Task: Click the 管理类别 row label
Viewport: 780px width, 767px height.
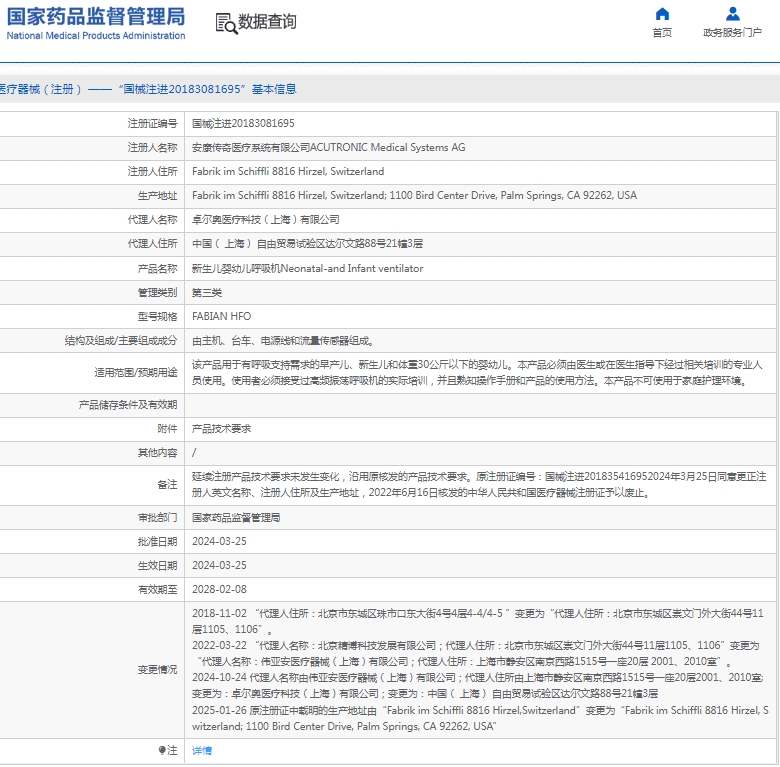Action: tap(157, 292)
